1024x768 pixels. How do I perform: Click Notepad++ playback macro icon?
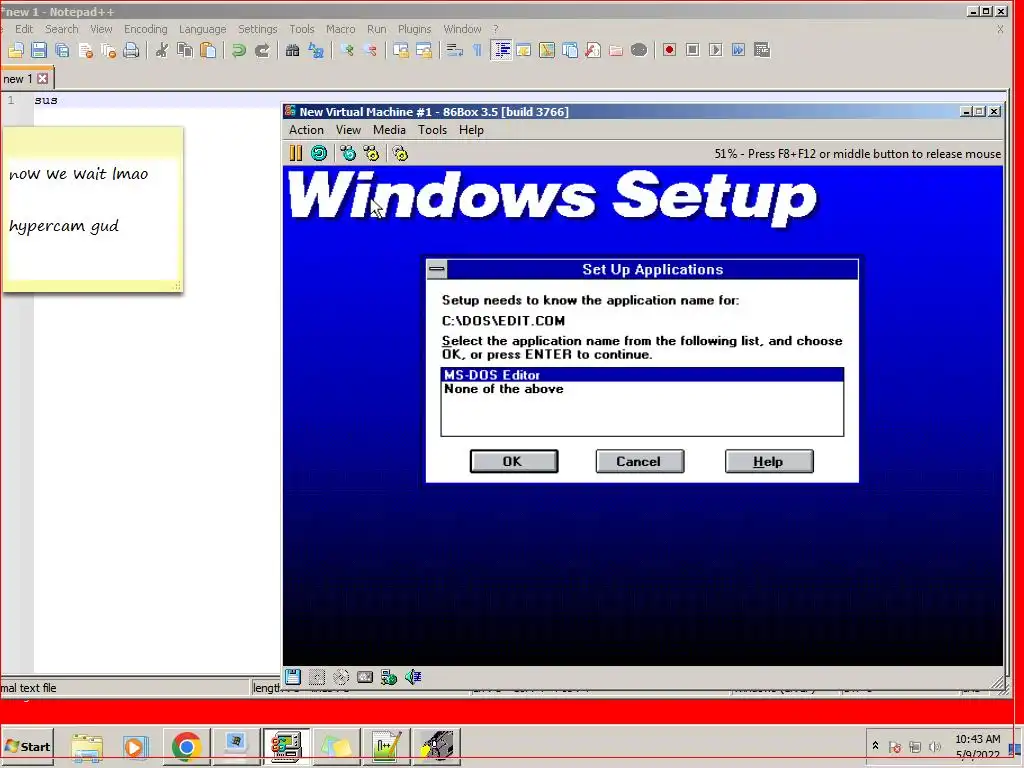click(x=716, y=50)
